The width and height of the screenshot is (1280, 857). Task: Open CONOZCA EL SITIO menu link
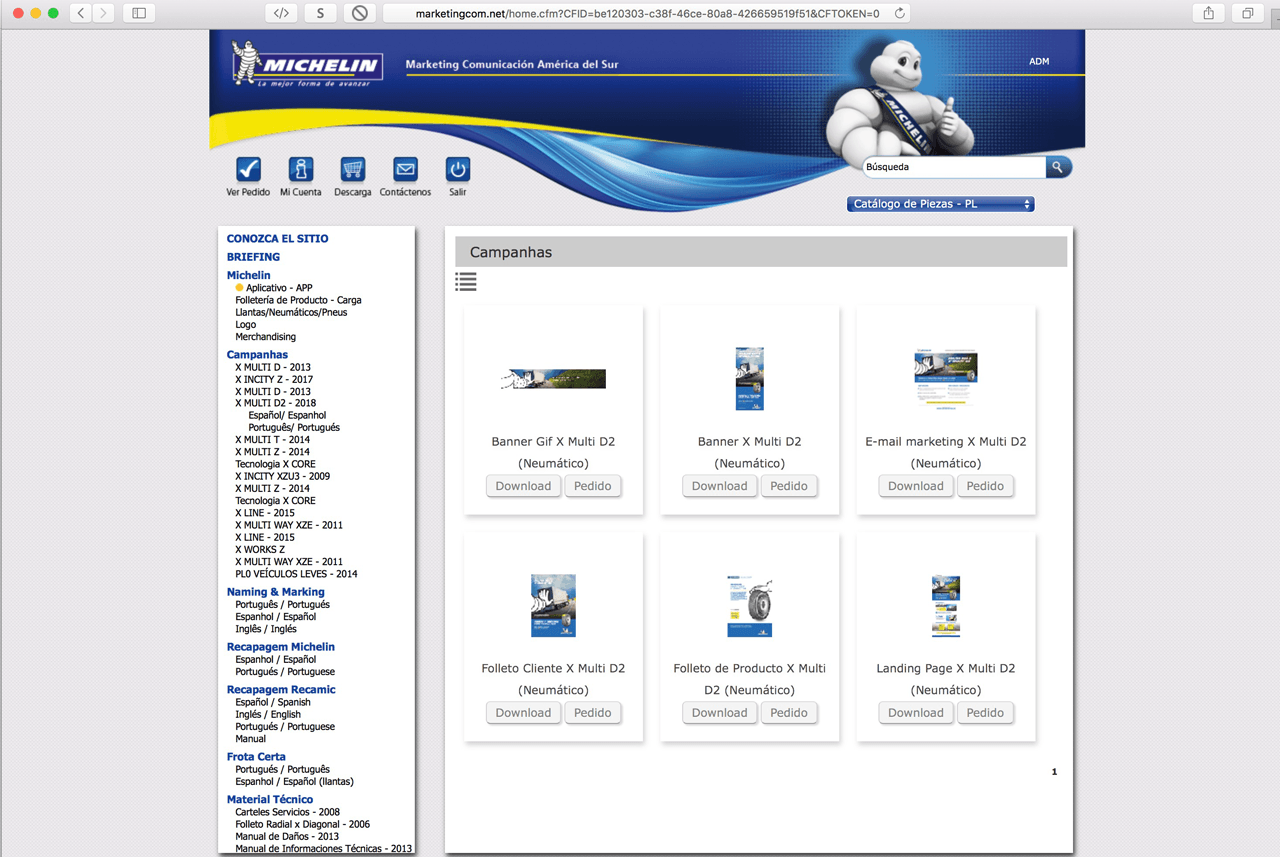277,239
